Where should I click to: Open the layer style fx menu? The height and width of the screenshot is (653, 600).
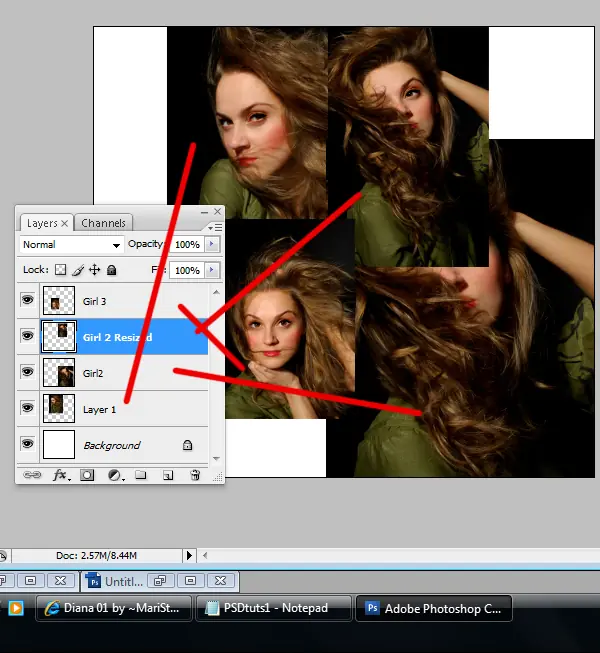click(x=60, y=476)
